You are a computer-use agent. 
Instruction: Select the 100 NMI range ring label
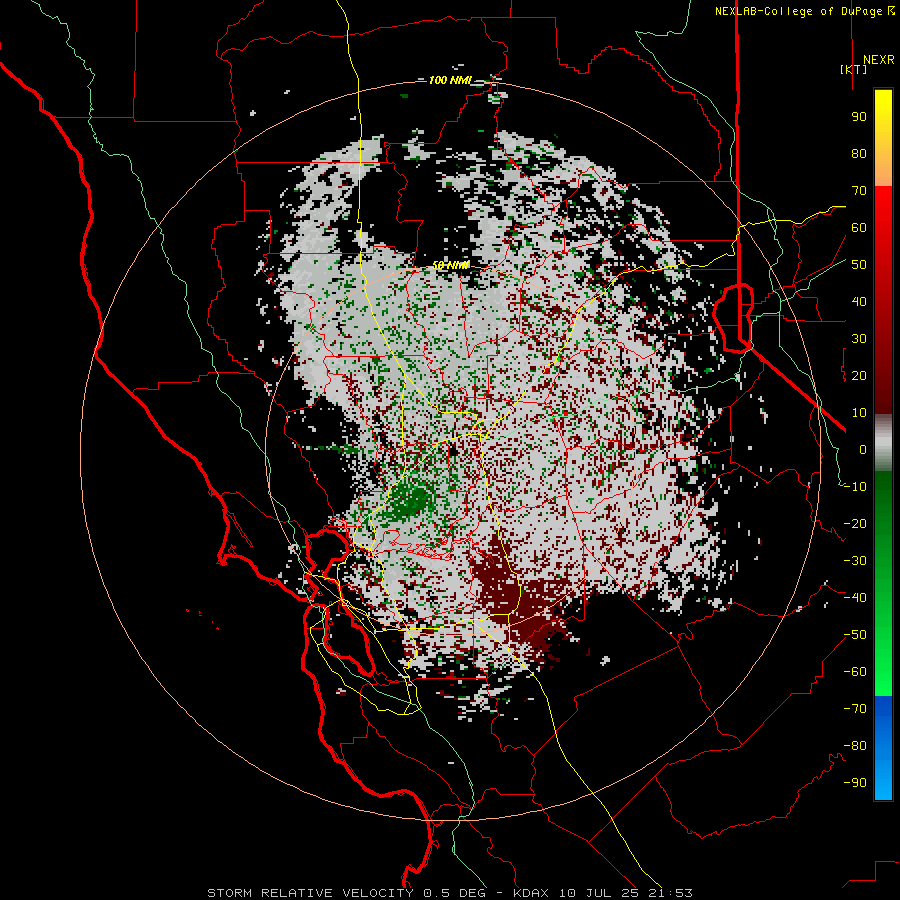coord(449,80)
